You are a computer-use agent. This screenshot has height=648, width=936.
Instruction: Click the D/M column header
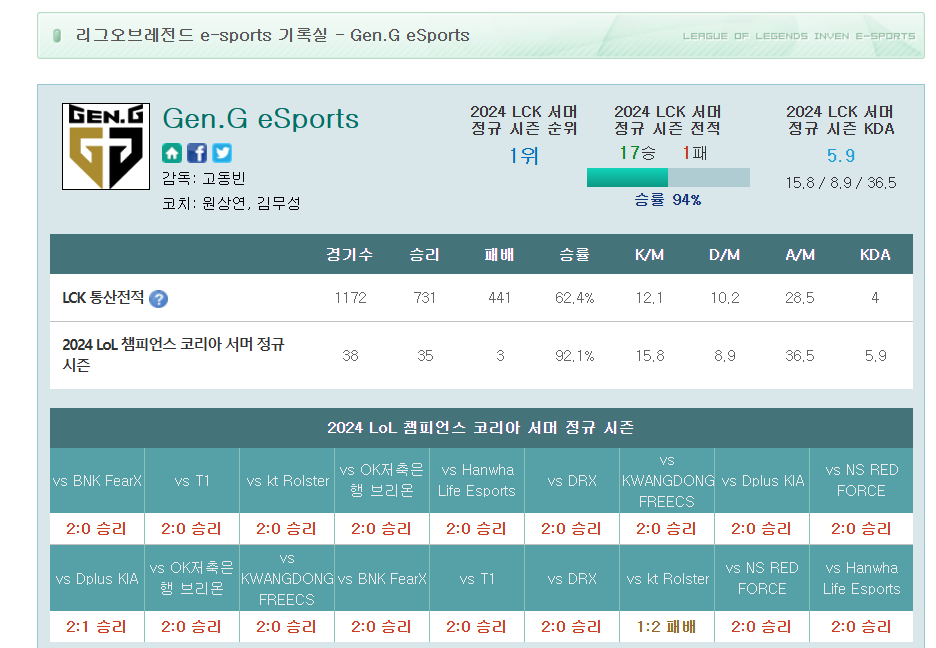pos(724,255)
